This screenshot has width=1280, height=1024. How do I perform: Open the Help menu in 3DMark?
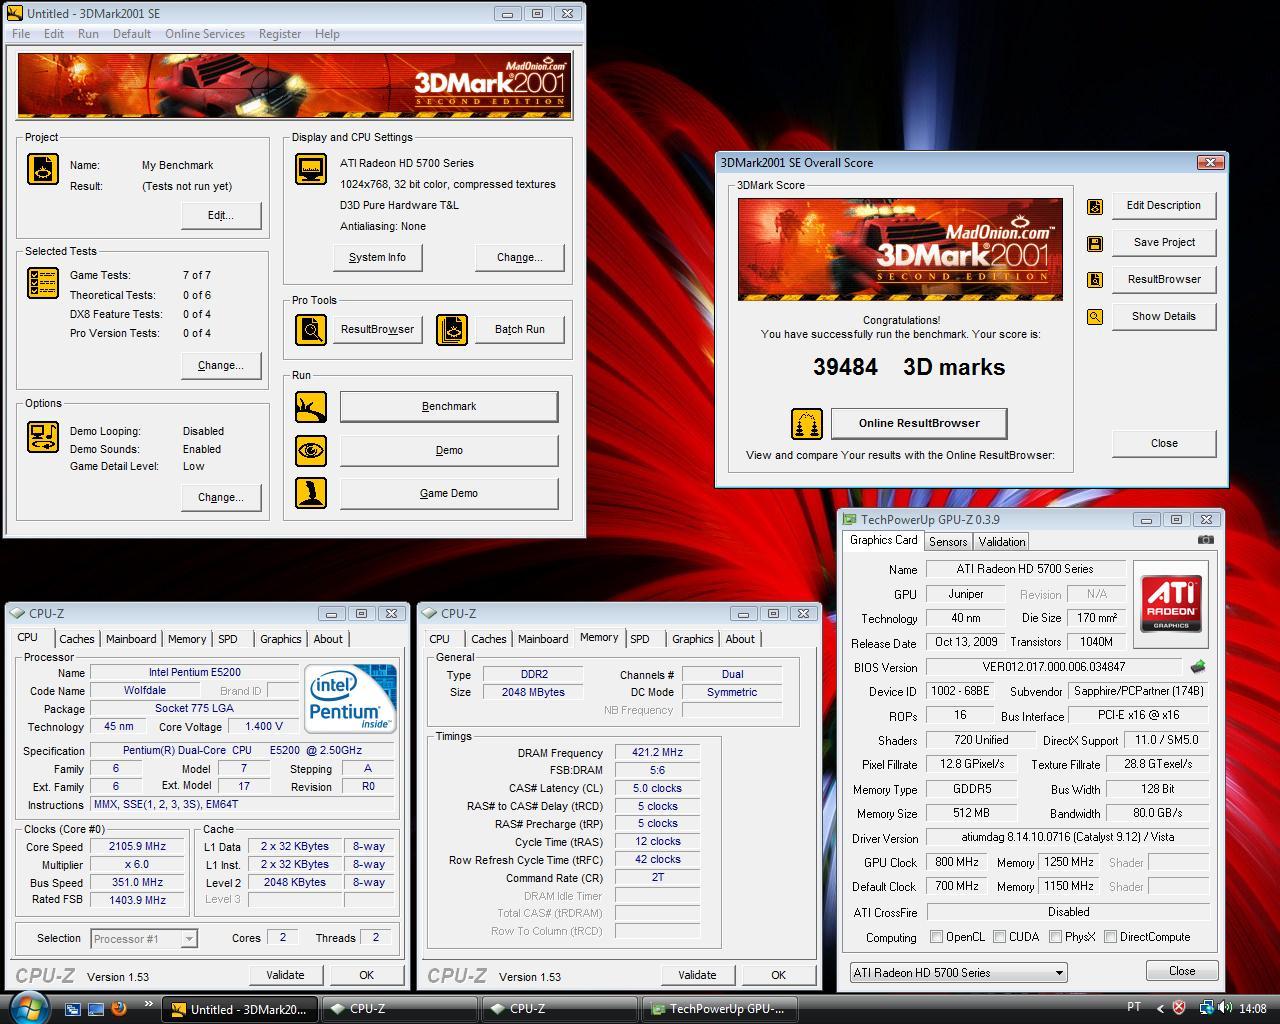[x=327, y=33]
